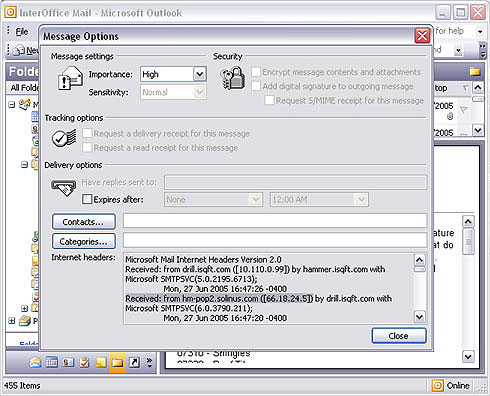The height and width of the screenshot is (396, 490).
Task: Click the Categories text field
Action: pyautogui.click(x=275, y=241)
